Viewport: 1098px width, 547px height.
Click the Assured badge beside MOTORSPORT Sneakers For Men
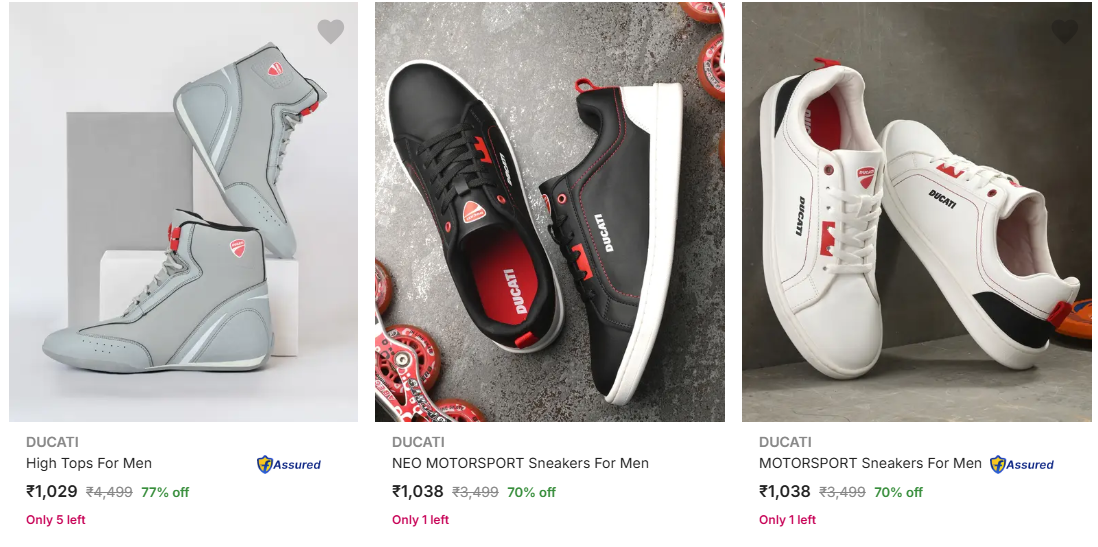1022,464
